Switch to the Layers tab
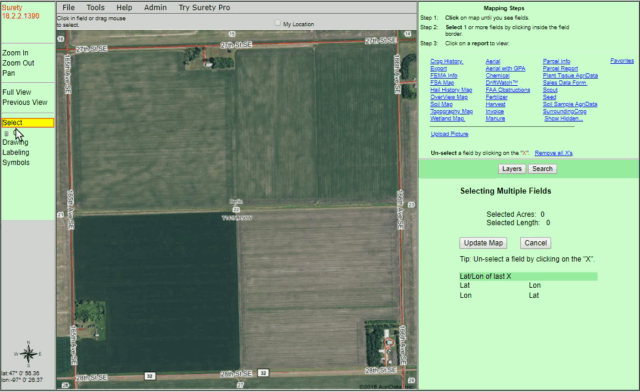This screenshot has width=640, height=392. (x=512, y=169)
